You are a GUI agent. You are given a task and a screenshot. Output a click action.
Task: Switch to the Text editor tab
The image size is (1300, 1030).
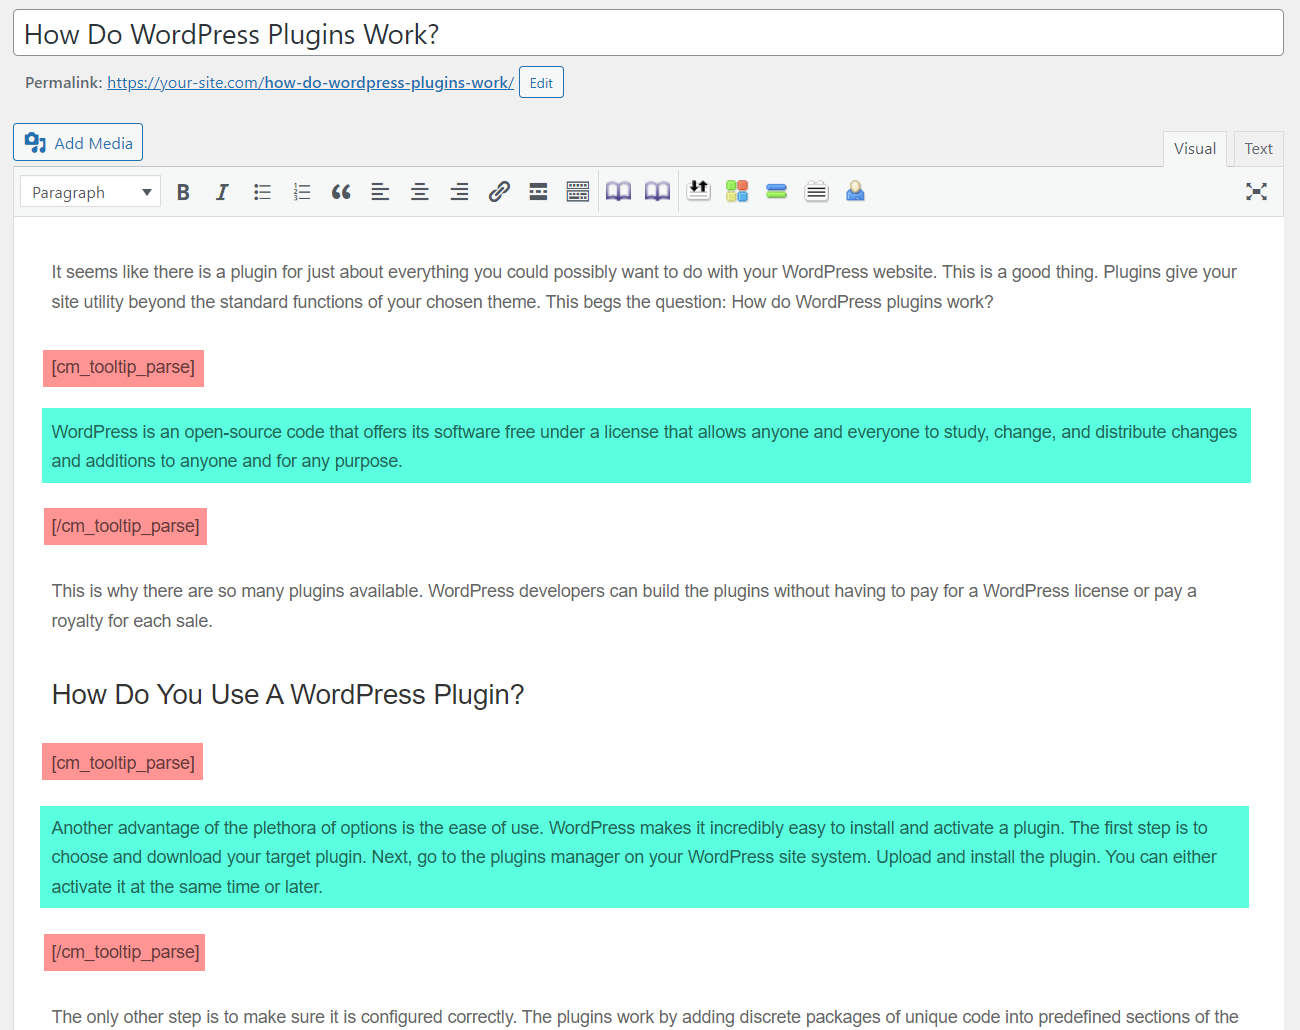(x=1258, y=149)
